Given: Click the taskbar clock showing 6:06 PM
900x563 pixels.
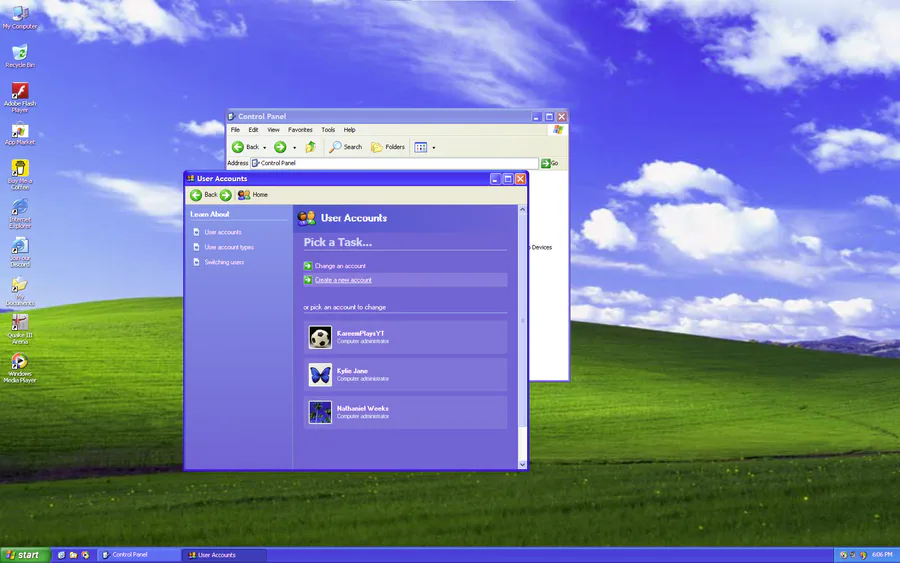Looking at the screenshot, I should (882, 555).
